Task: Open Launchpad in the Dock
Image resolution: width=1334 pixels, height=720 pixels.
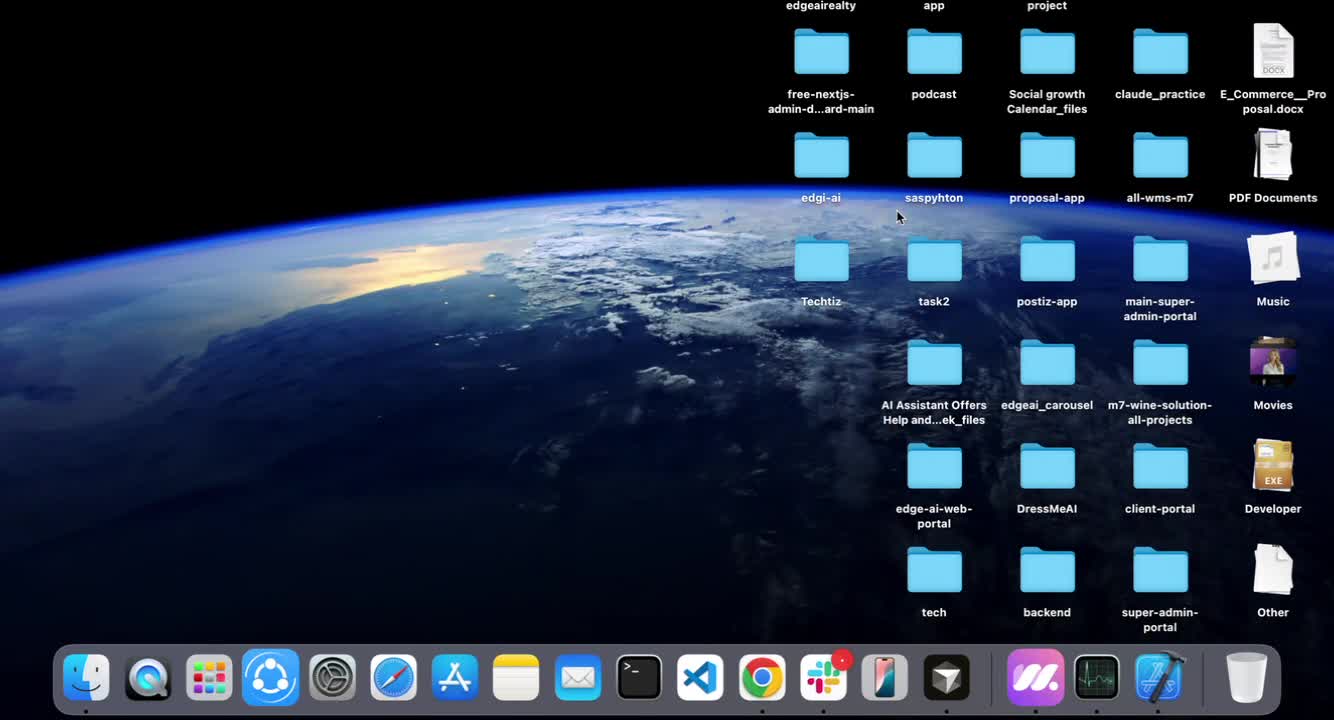Action: (x=209, y=678)
